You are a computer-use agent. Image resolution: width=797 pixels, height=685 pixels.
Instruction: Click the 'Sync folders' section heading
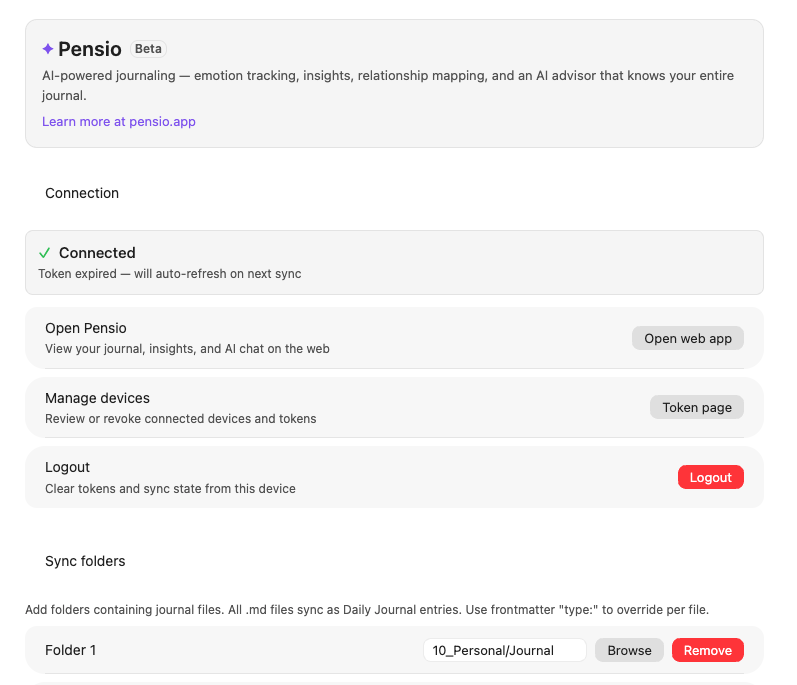[x=85, y=561]
